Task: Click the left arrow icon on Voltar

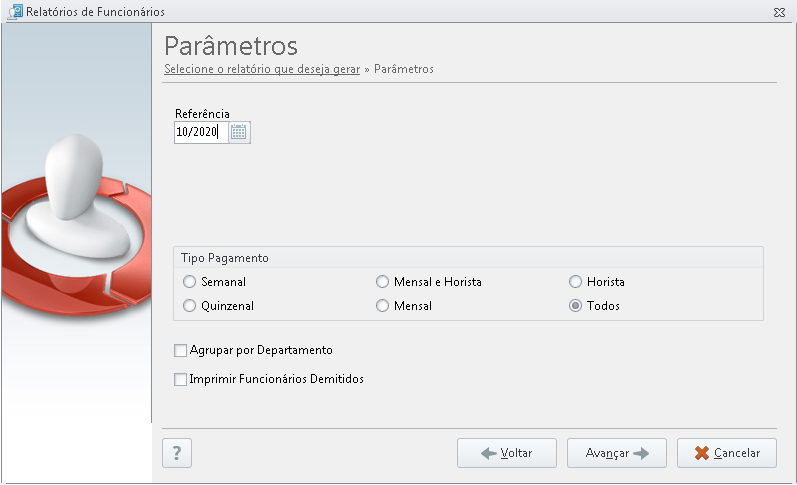Action: click(x=488, y=453)
